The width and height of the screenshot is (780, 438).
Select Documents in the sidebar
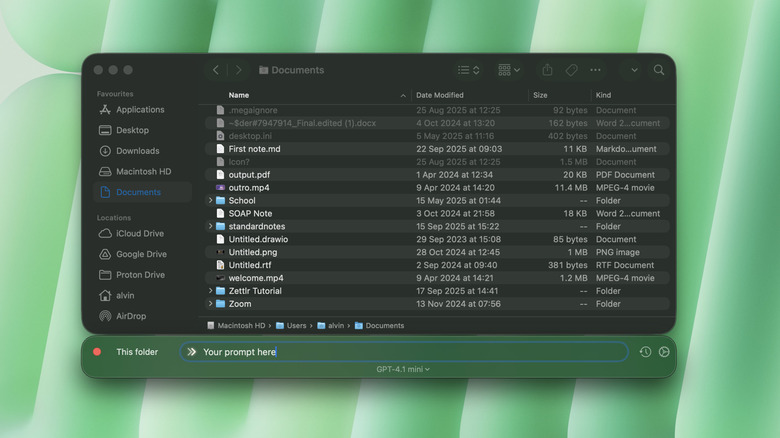142,192
